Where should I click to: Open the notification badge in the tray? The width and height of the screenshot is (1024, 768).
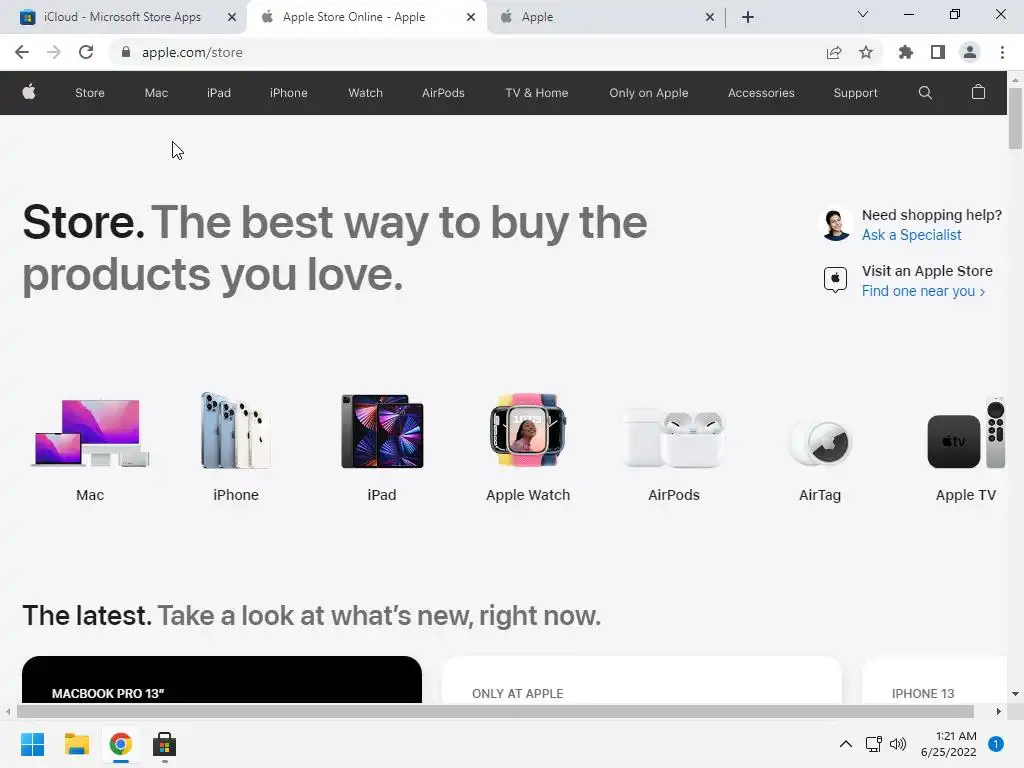pos(996,744)
